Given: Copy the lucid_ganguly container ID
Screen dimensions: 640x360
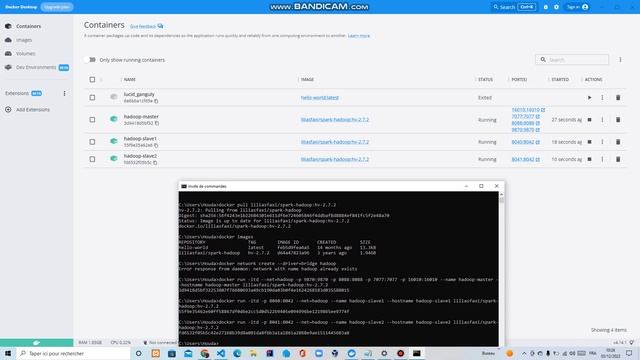Looking at the screenshot, I should [156, 101].
